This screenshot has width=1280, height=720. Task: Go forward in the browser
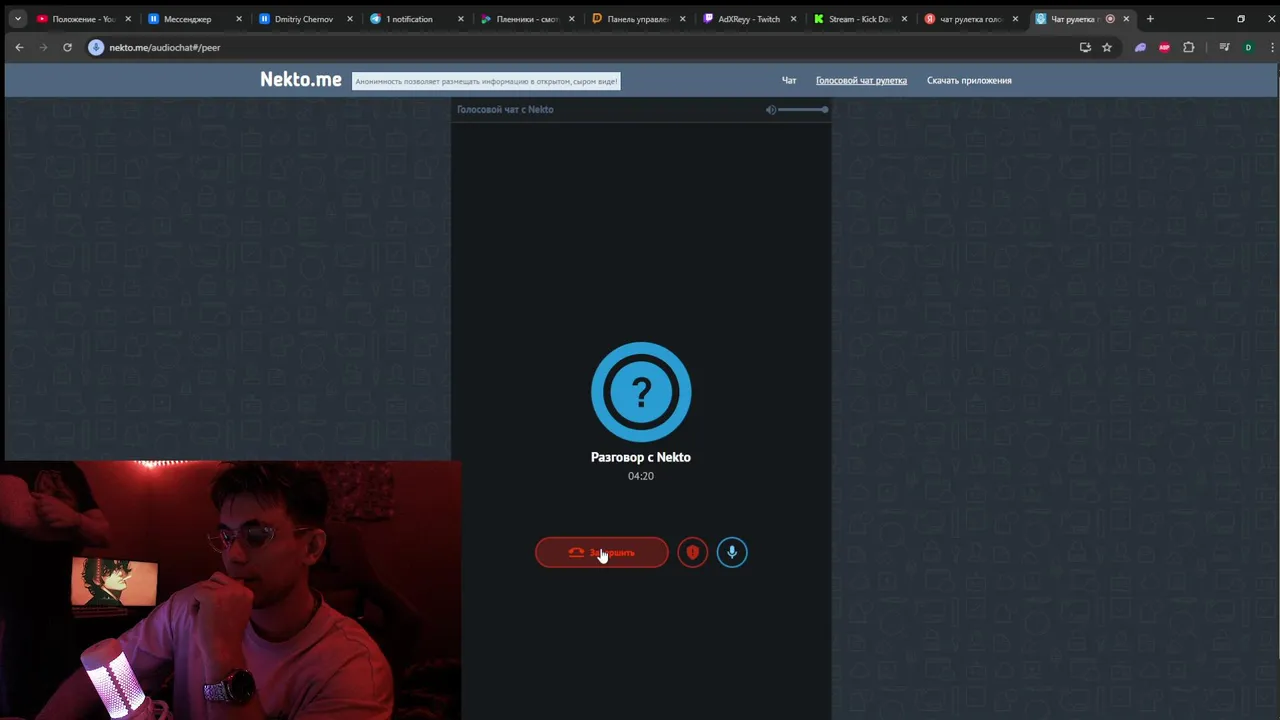point(43,47)
